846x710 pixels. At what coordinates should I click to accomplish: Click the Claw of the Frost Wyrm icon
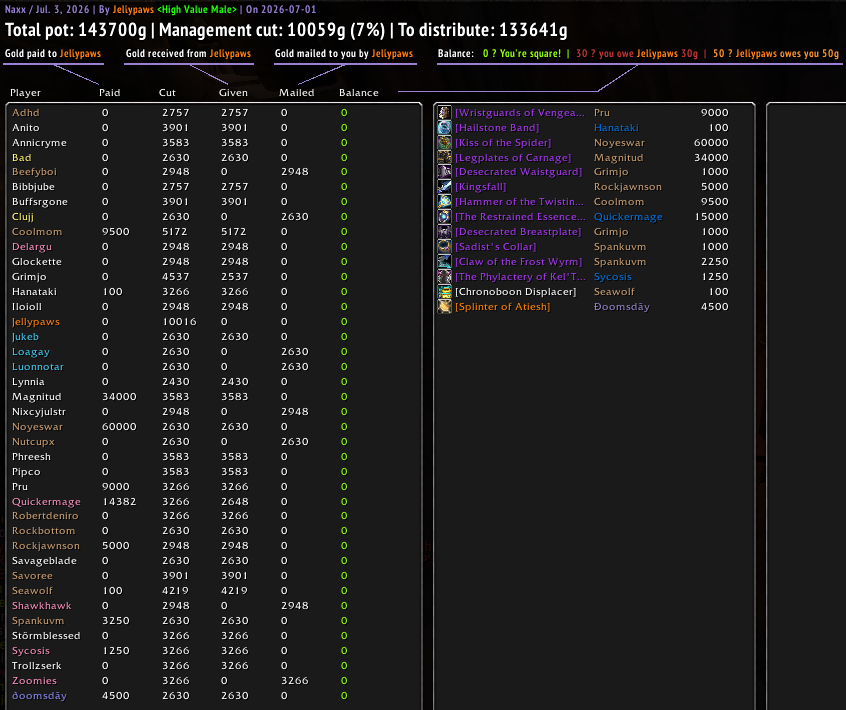click(x=444, y=262)
